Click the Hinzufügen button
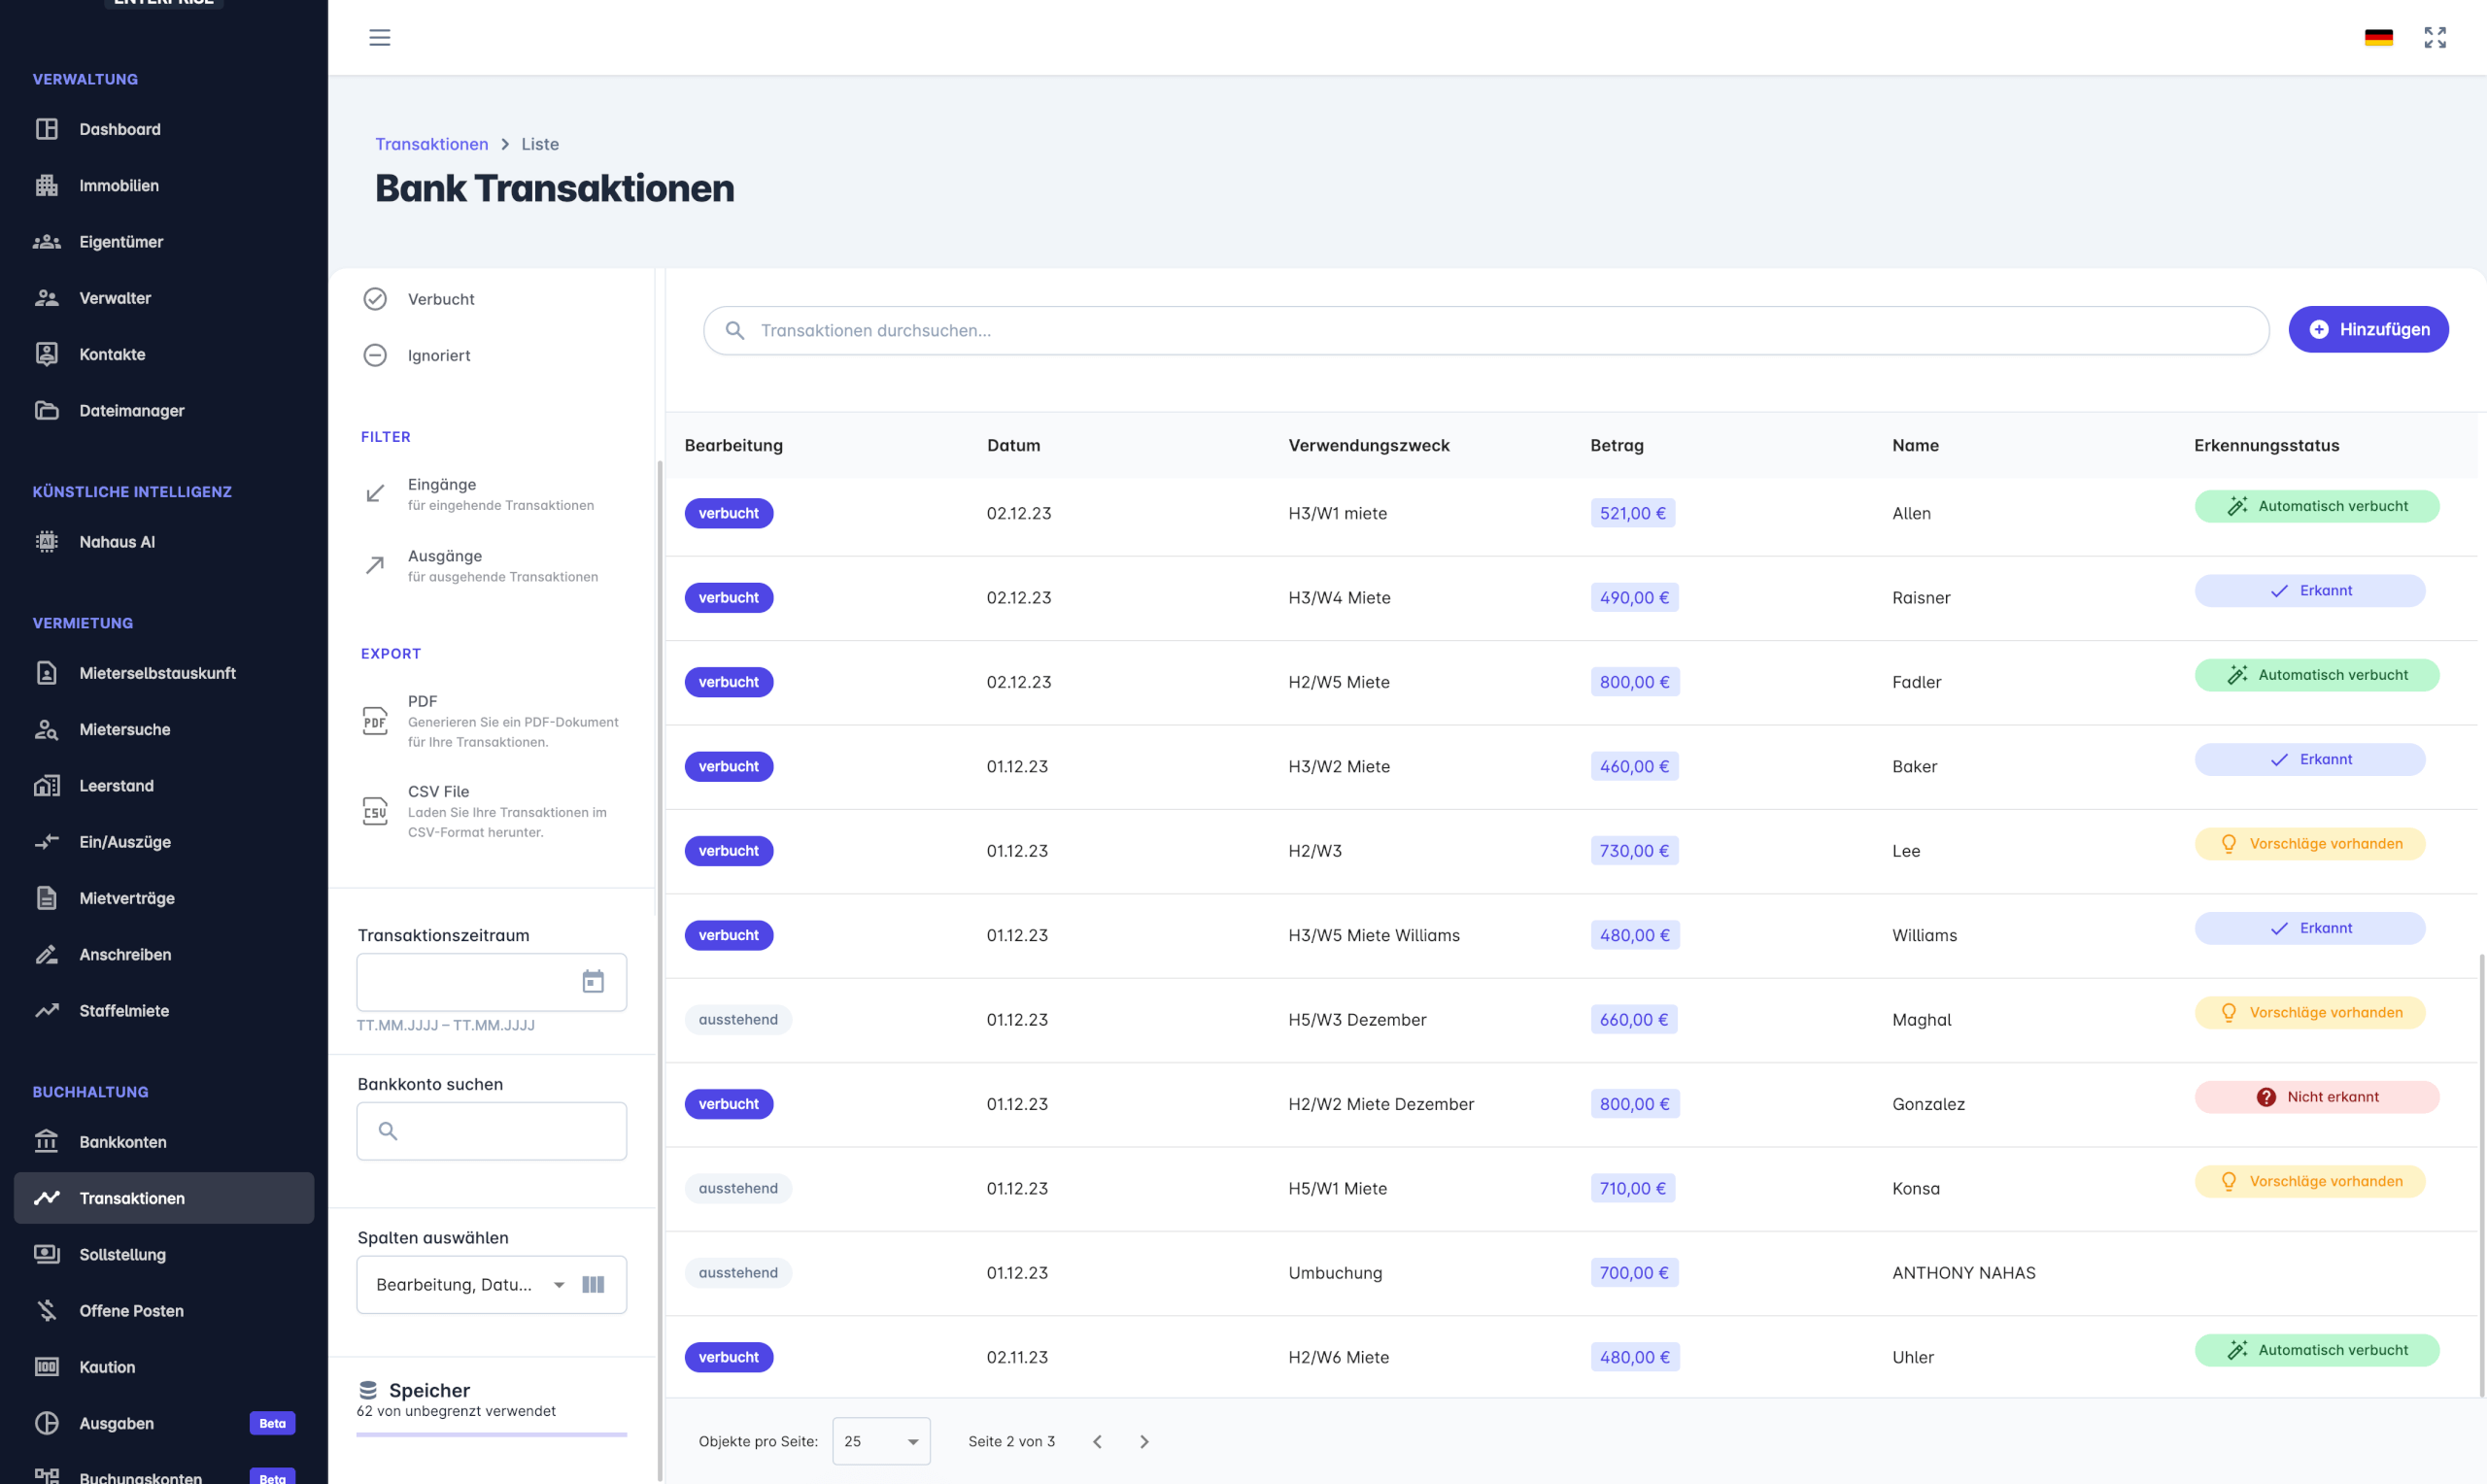The image size is (2487, 1484). coord(2368,329)
